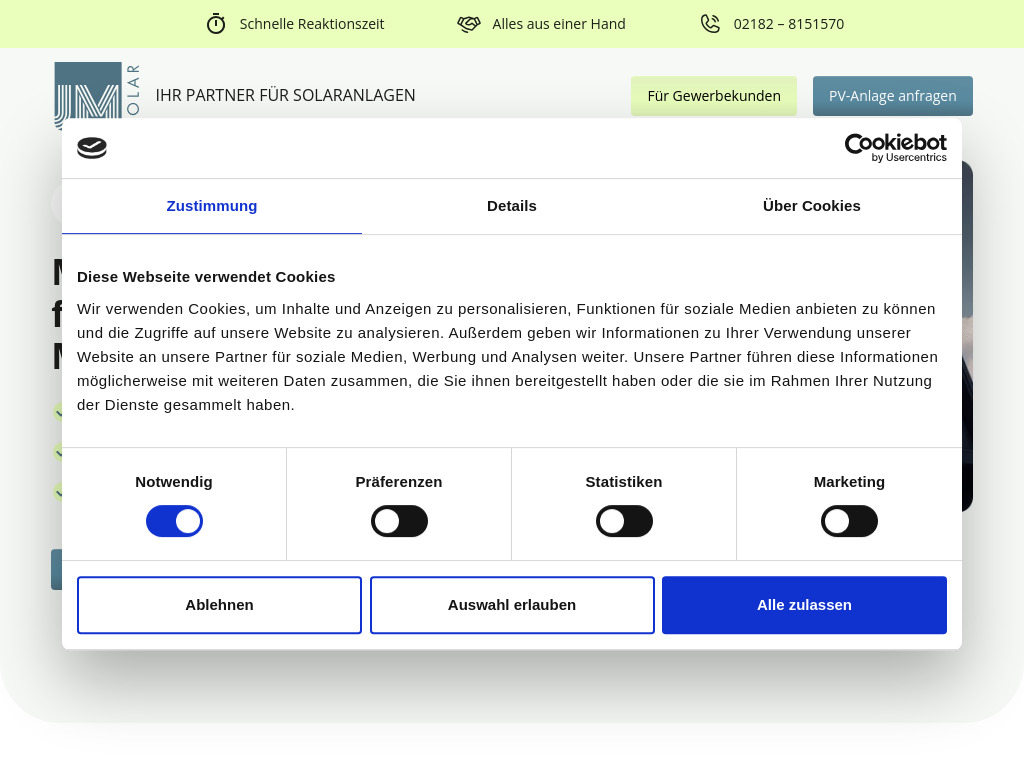Image resolution: width=1024 pixels, height=768 pixels.
Task: Switch to the Details tab
Action: coord(512,206)
